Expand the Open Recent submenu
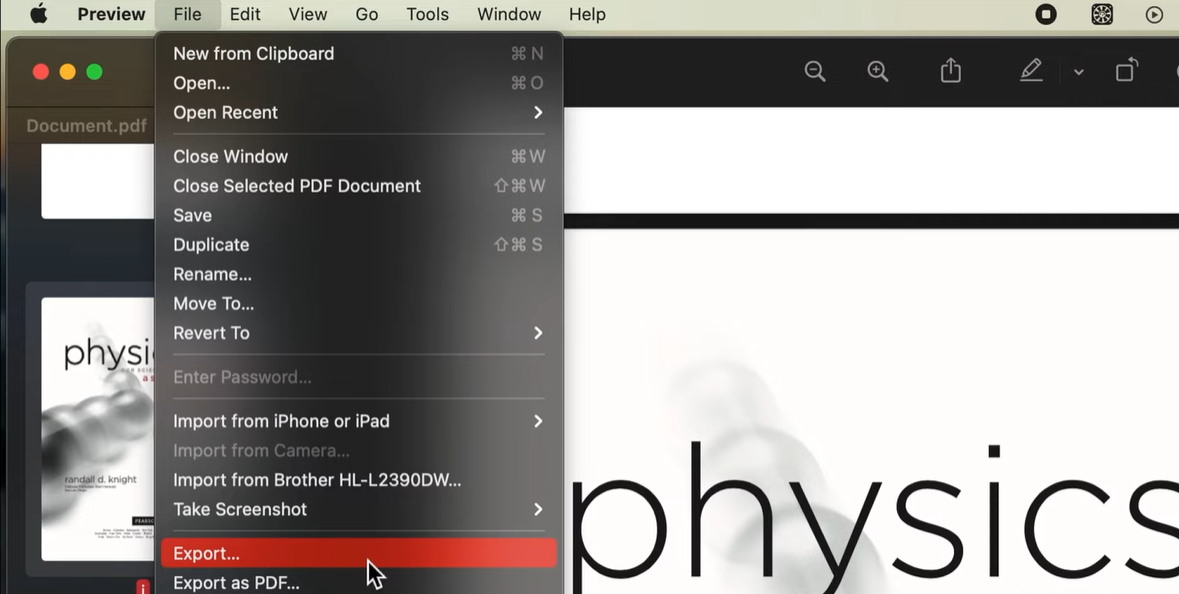 (225, 112)
